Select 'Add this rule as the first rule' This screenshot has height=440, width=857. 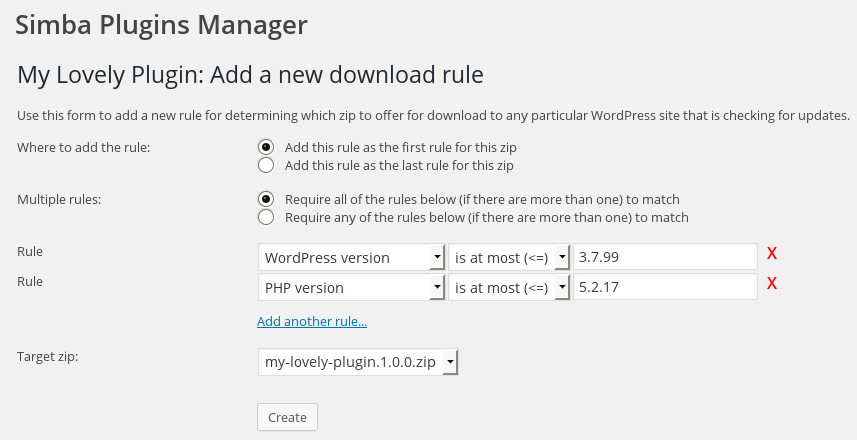(x=266, y=147)
